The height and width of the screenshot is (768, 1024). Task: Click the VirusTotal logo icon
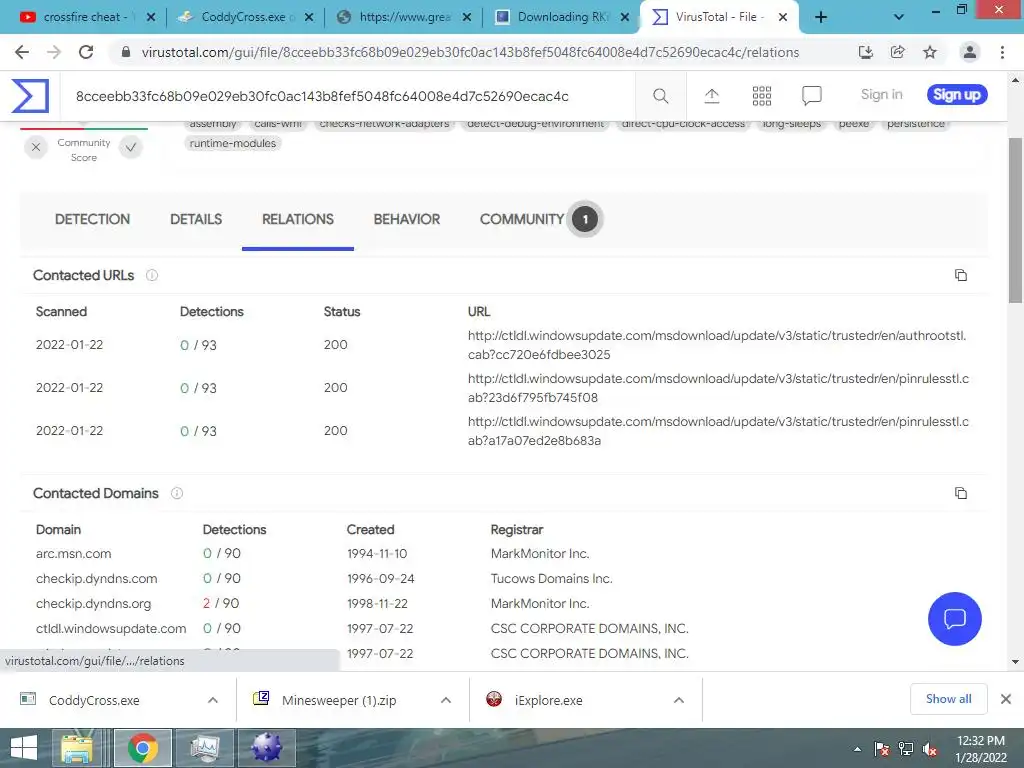(30, 95)
